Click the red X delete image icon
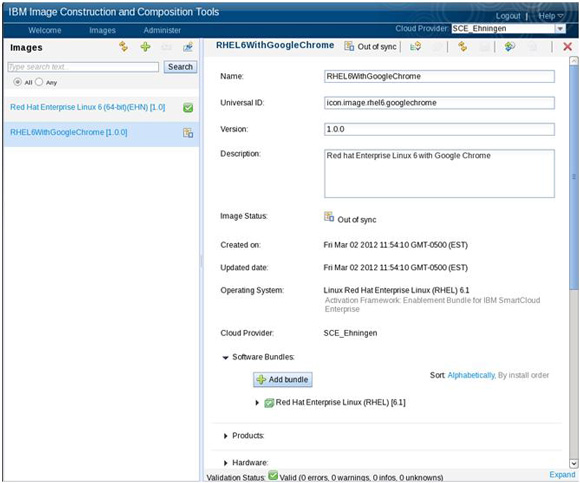Viewport: 580px width, 483px height. 567,47
